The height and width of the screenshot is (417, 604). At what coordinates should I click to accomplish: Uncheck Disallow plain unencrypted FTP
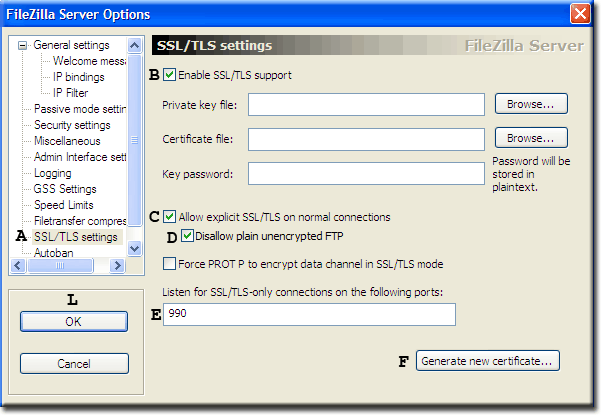coord(188,235)
